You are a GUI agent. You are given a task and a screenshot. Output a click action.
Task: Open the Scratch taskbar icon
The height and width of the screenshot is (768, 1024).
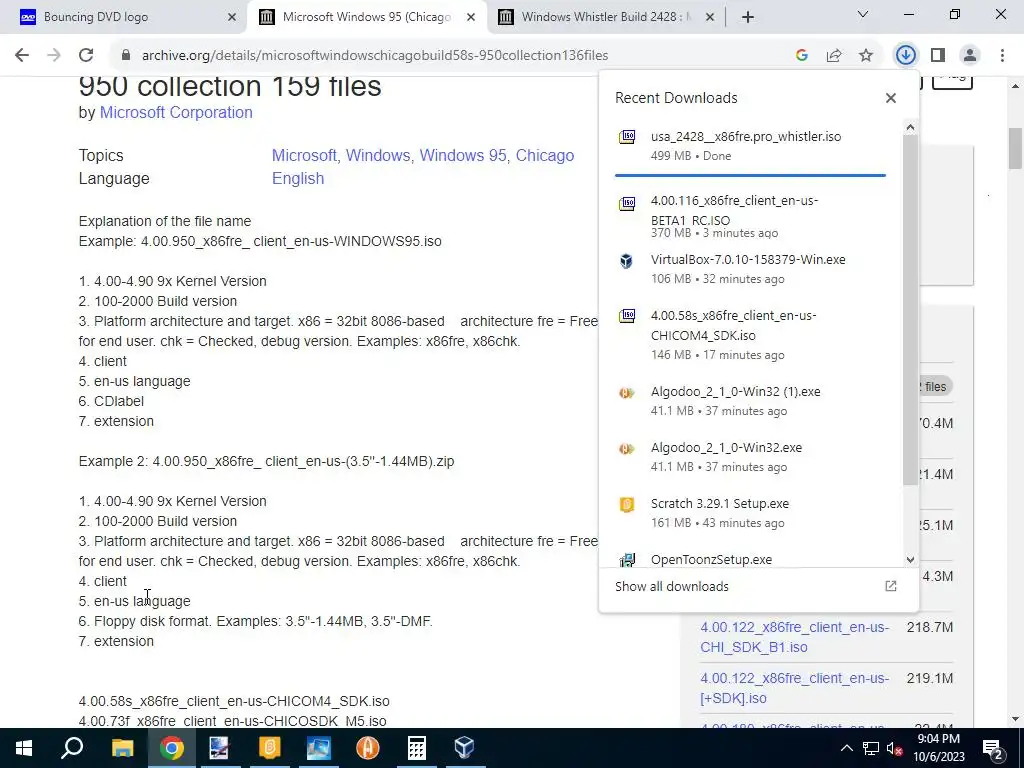270,748
